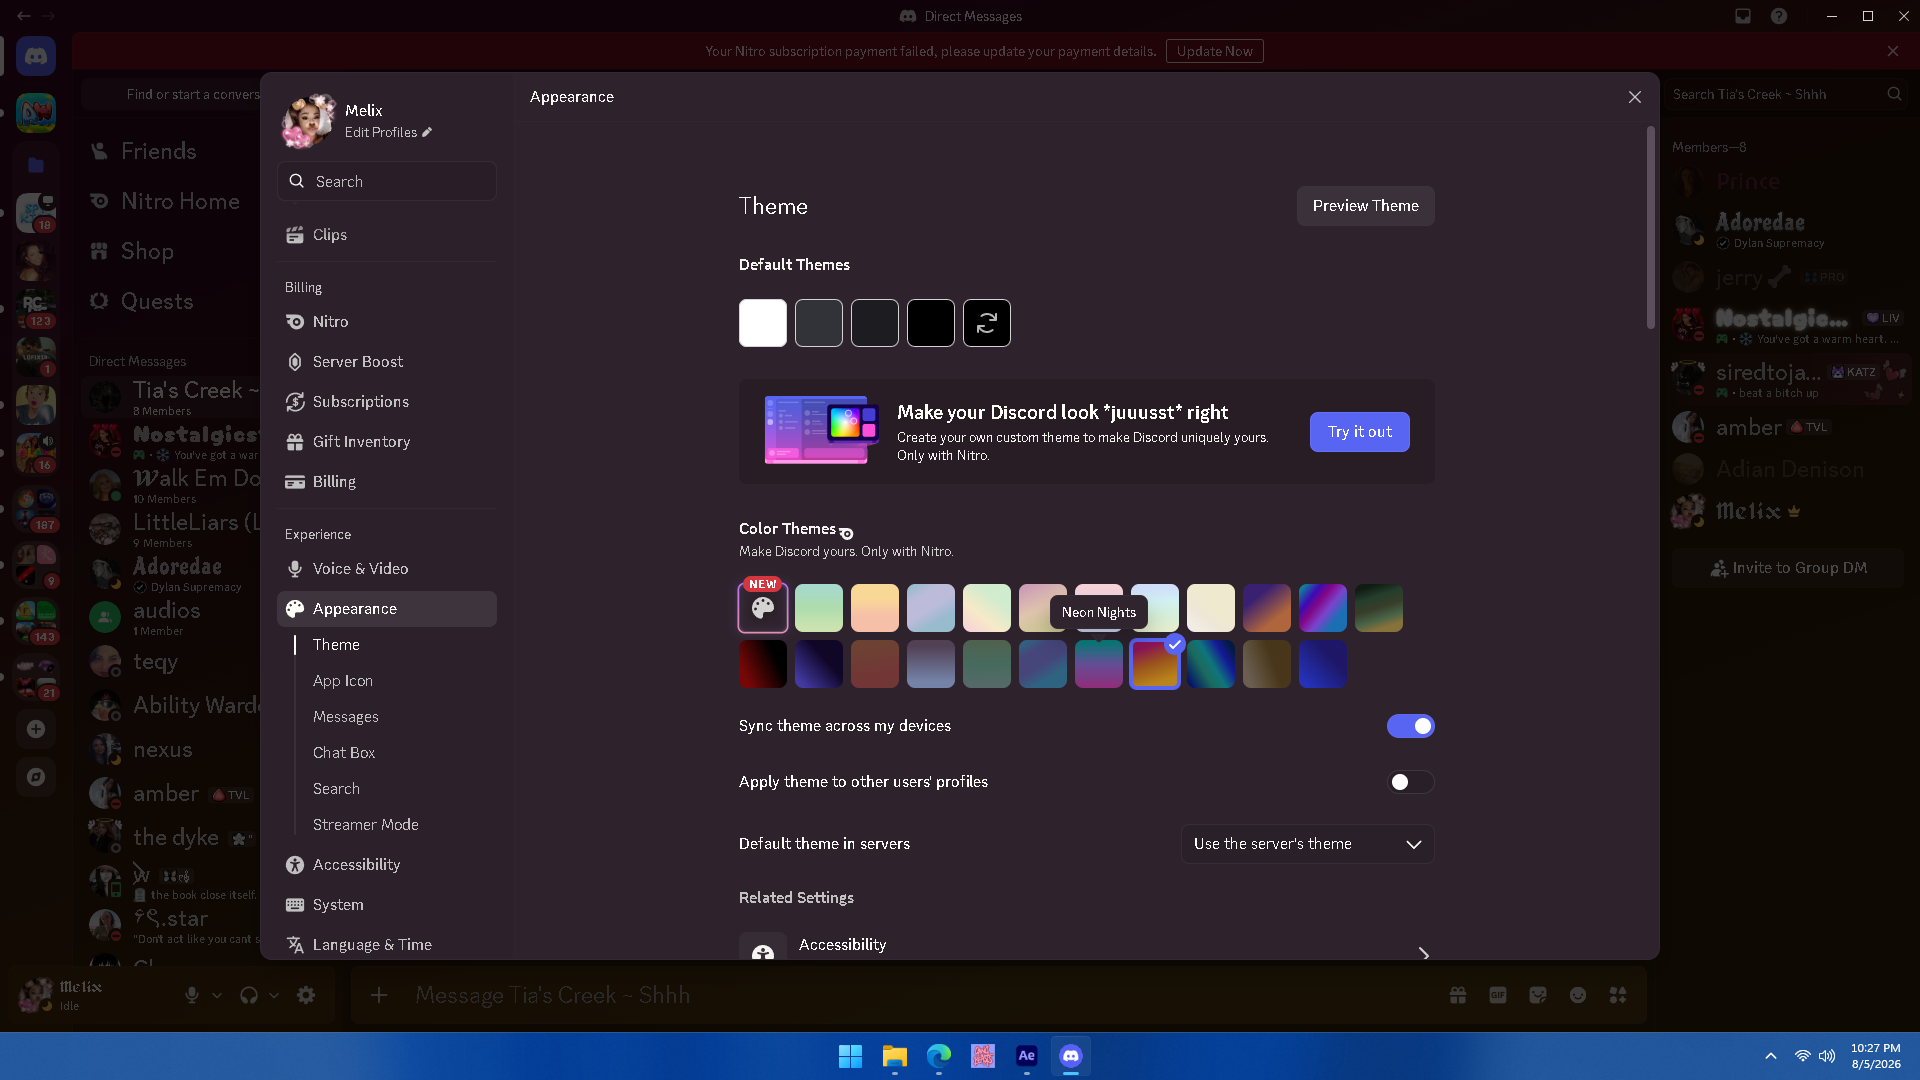This screenshot has width=1920, height=1080.
Task: Jump to Messages subsection
Action: pos(346,717)
